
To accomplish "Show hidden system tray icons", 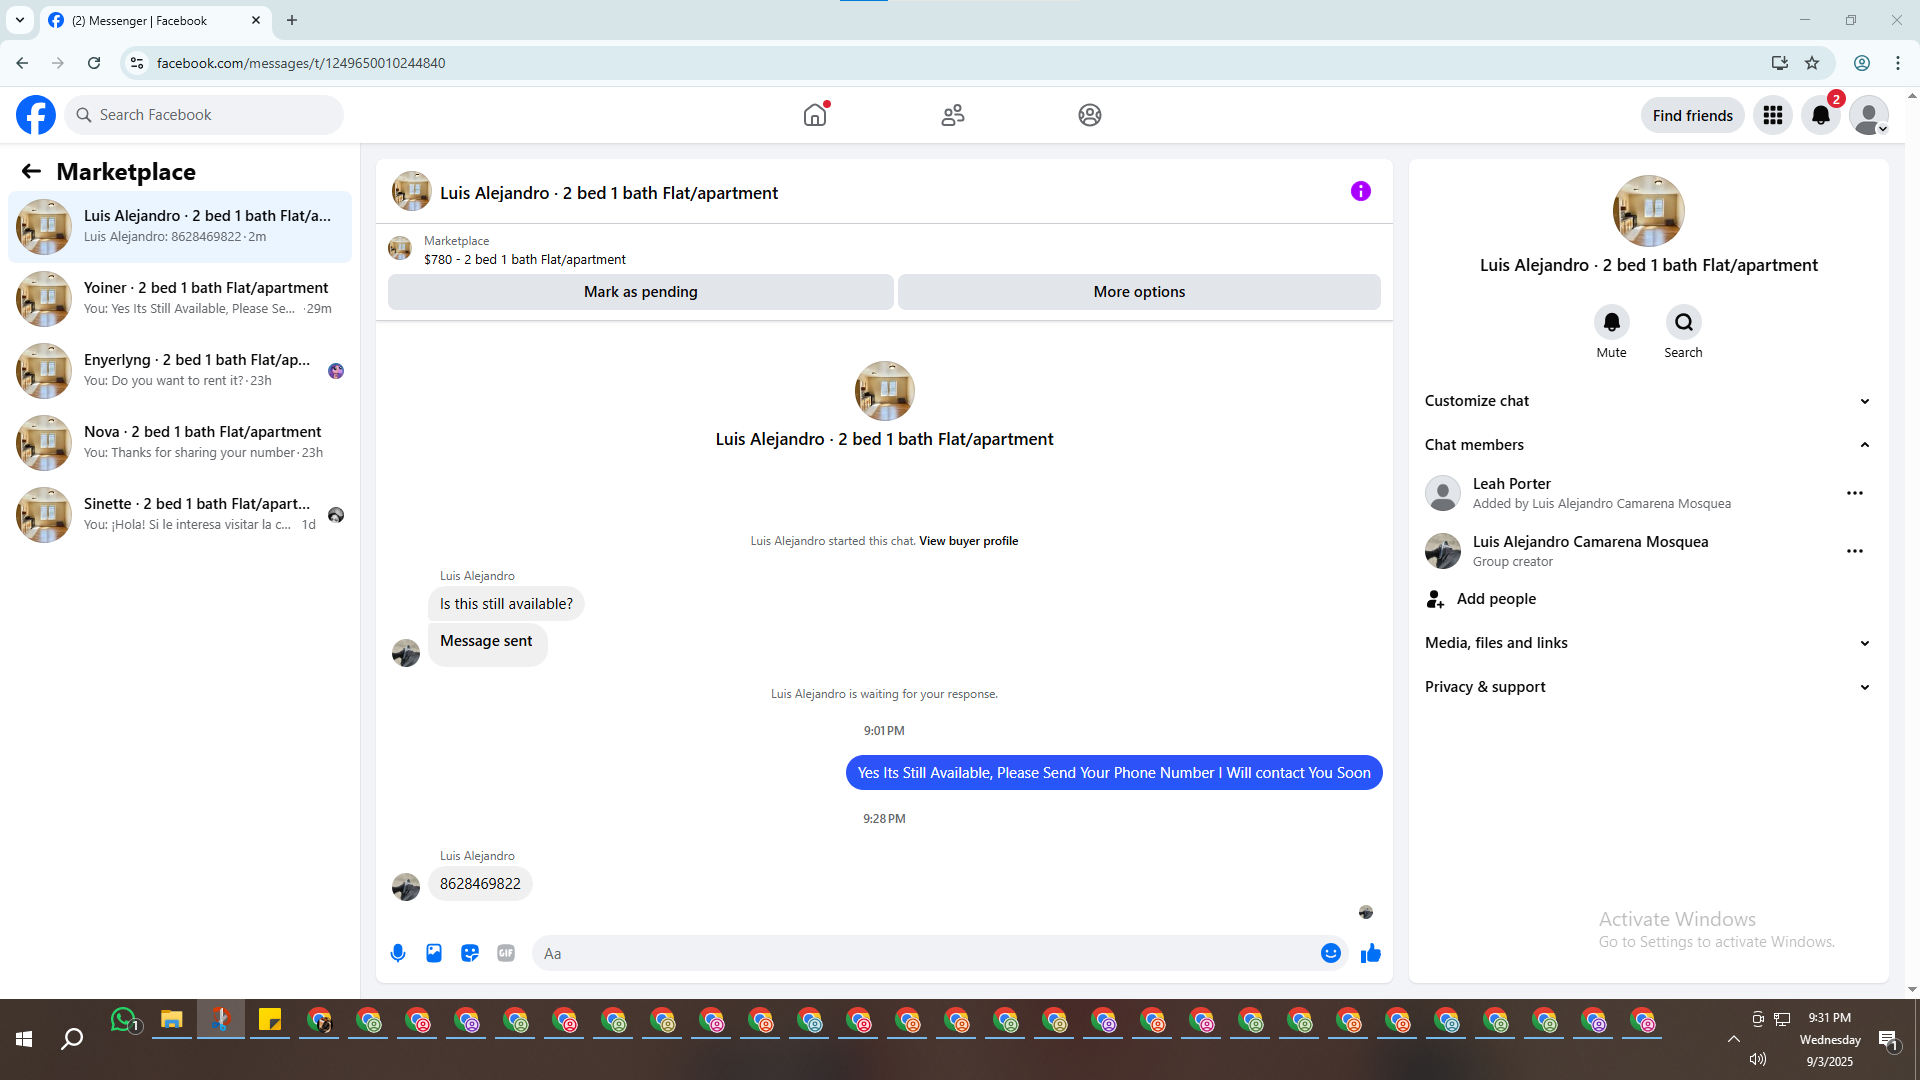I will point(1734,1039).
